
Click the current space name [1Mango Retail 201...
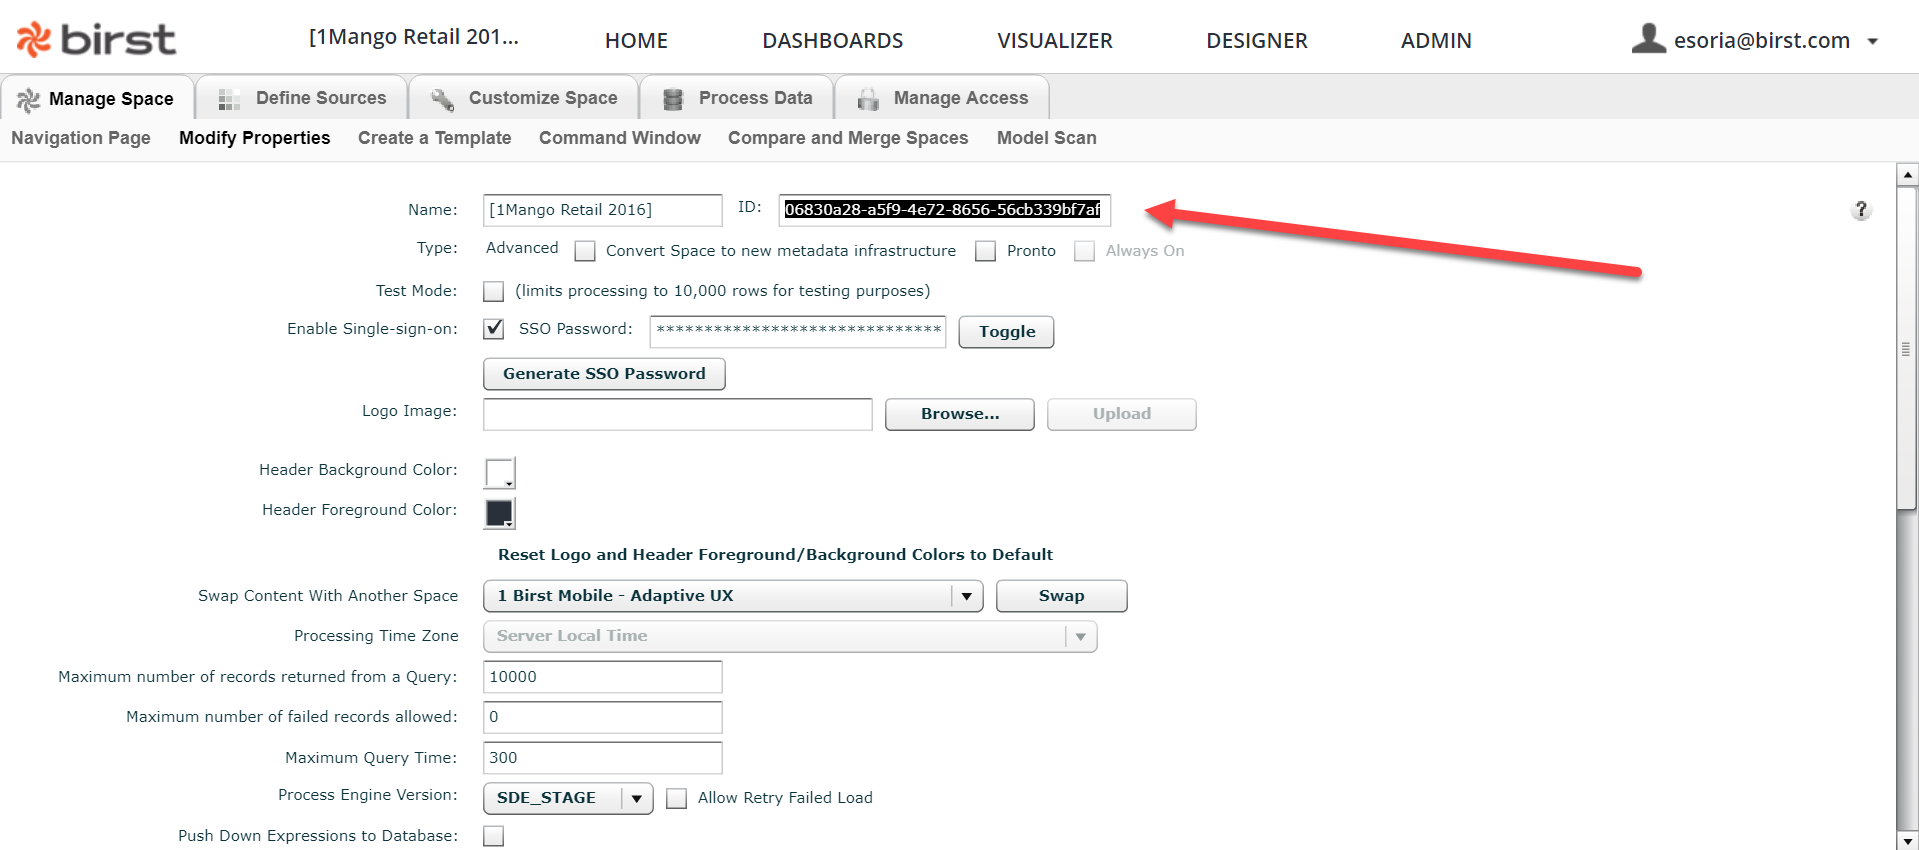[x=413, y=37]
